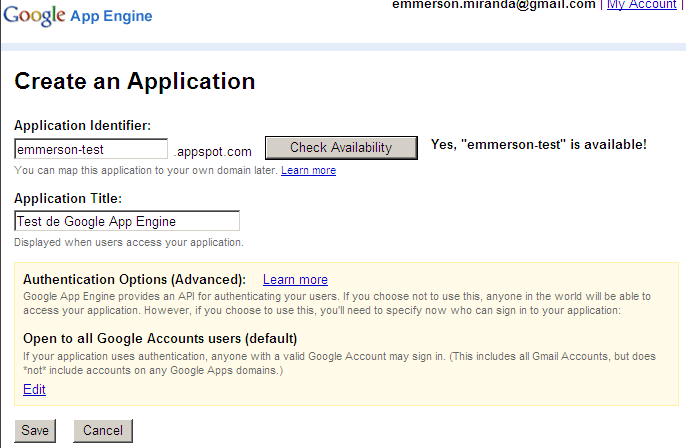The width and height of the screenshot is (686, 448).
Task: Click 'Authentication Options (Advanced):' heading
Action: tap(134, 280)
